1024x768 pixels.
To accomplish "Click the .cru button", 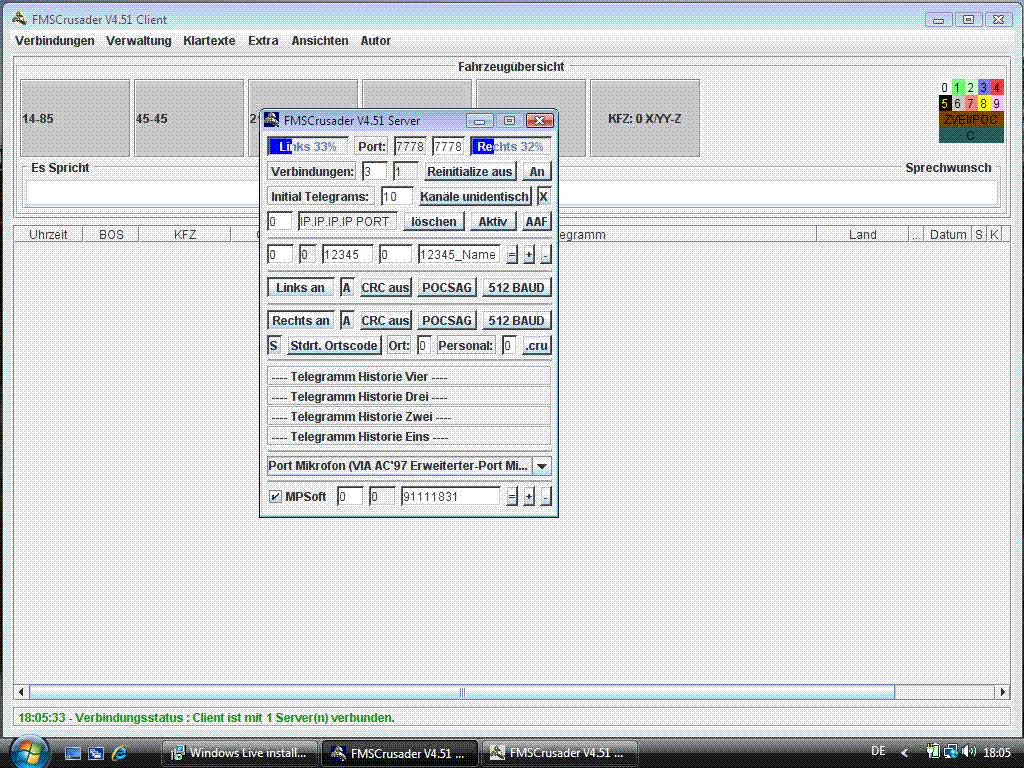I will coord(537,345).
